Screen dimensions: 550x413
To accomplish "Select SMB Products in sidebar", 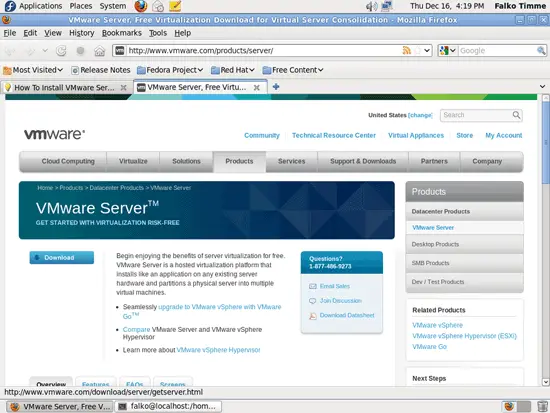I will (464, 263).
